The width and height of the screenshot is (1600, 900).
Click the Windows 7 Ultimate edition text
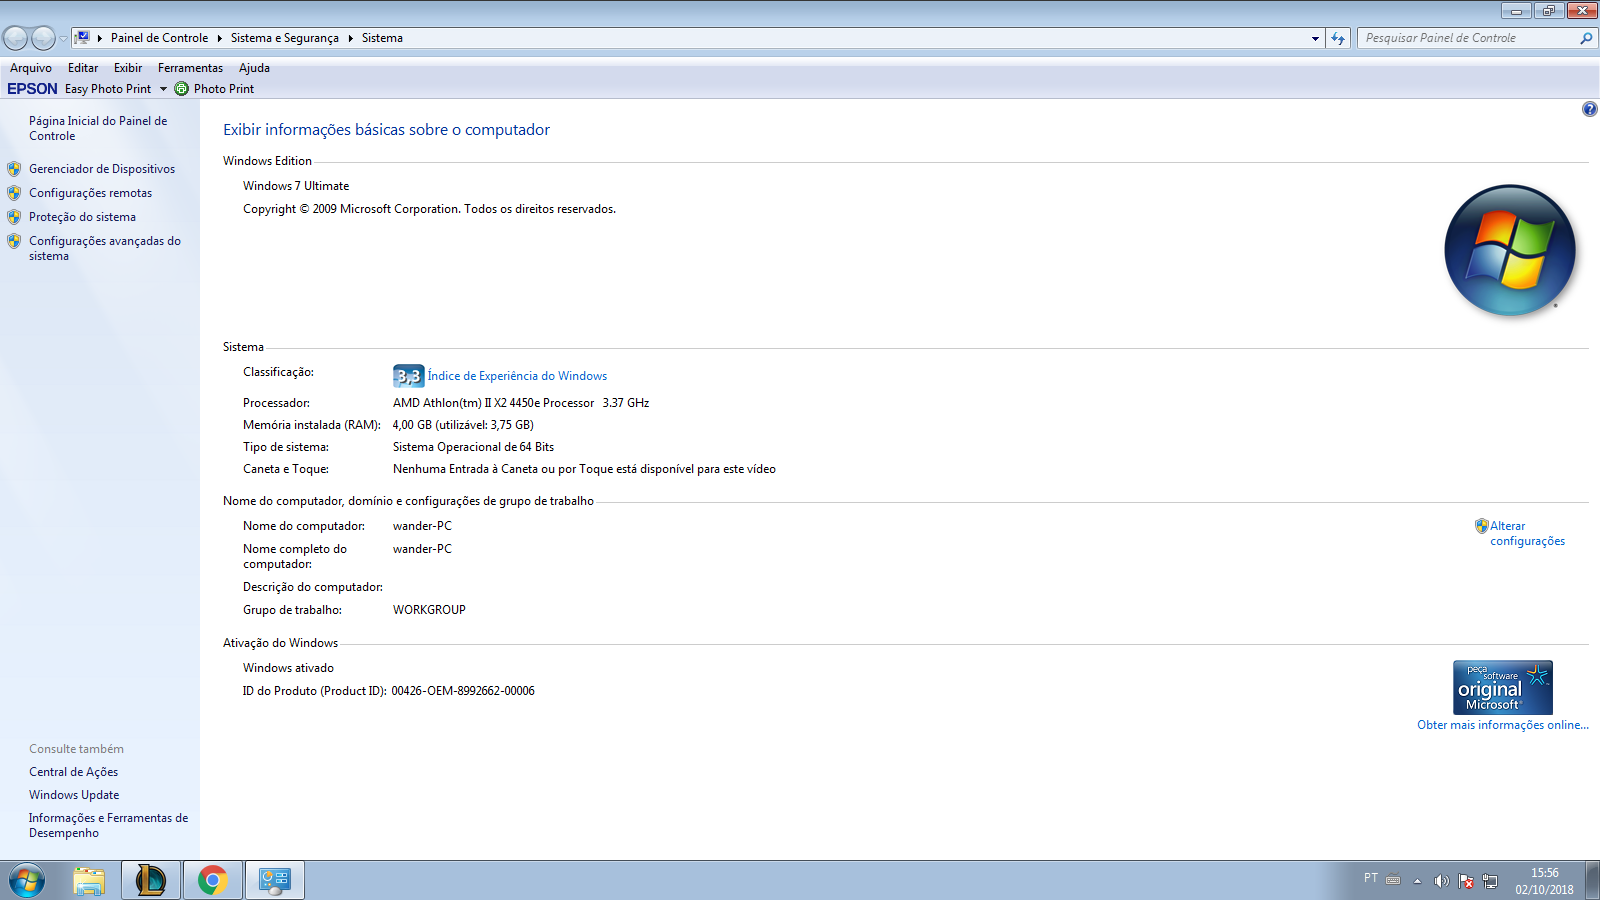[x=296, y=186]
